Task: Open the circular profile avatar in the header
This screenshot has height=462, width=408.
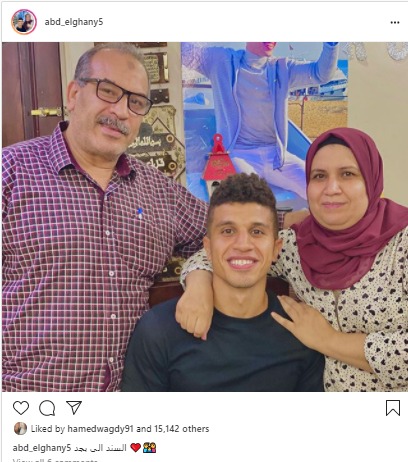Action: point(24,22)
